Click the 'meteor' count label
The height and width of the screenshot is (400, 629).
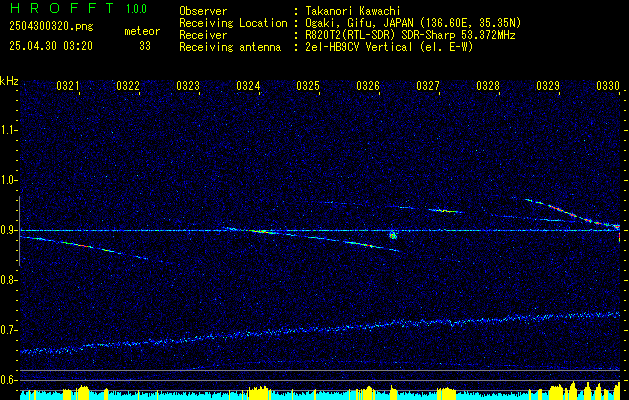pyautogui.click(x=142, y=31)
